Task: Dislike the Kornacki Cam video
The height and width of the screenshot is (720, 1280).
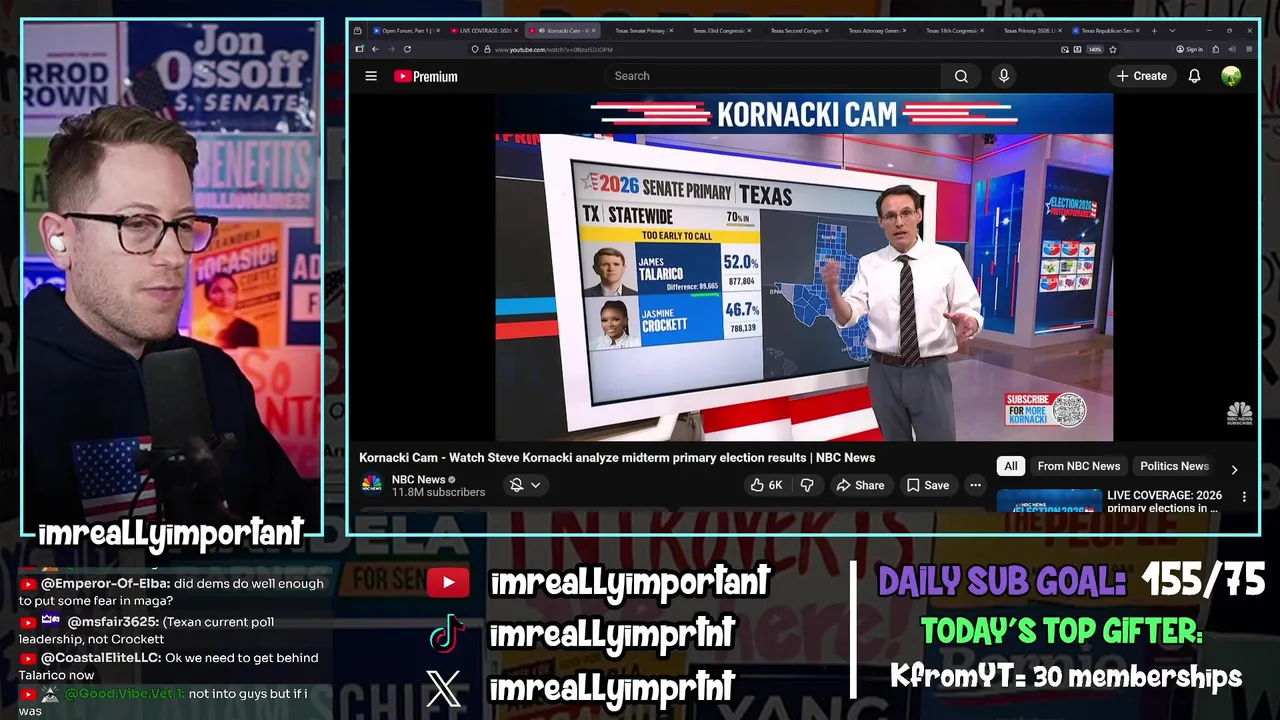Action: (x=807, y=485)
